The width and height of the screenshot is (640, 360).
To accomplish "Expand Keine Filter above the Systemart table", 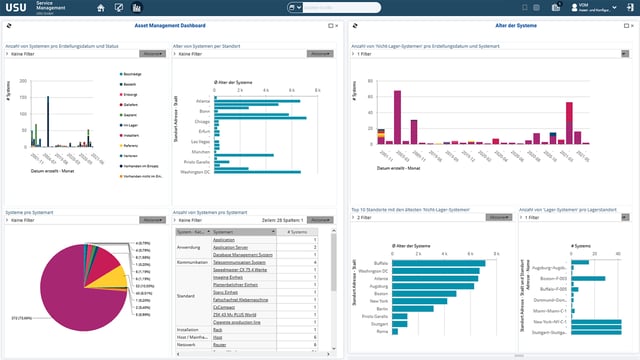I will click(x=175, y=220).
